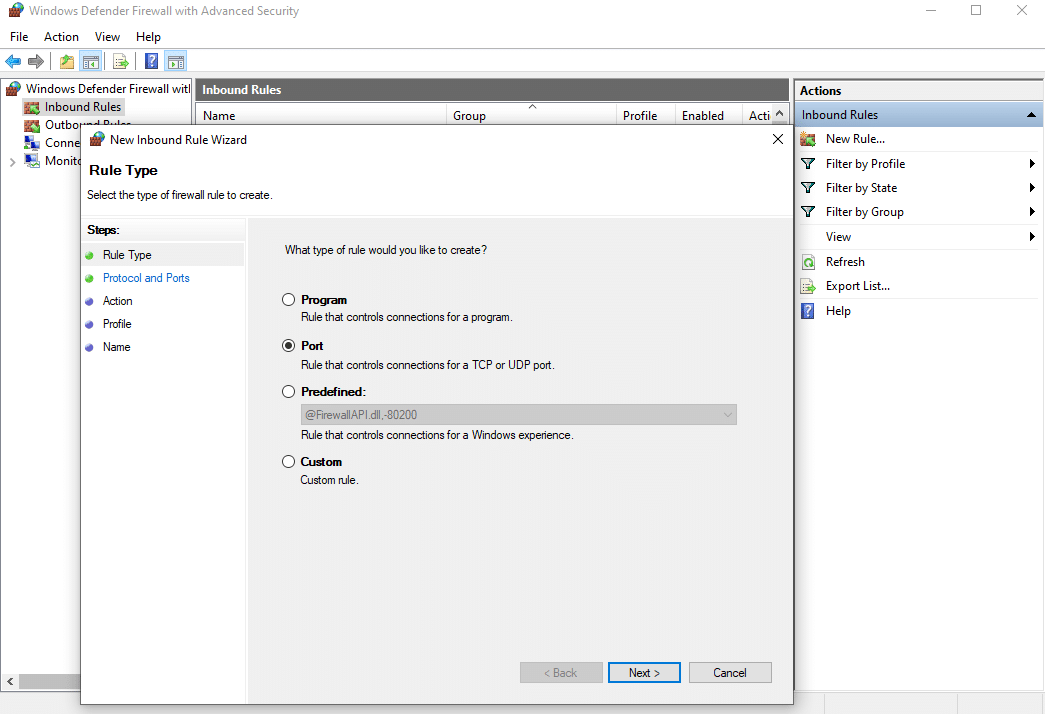1045x714 pixels.
Task: Click the New Rule icon in Actions
Action: point(808,139)
